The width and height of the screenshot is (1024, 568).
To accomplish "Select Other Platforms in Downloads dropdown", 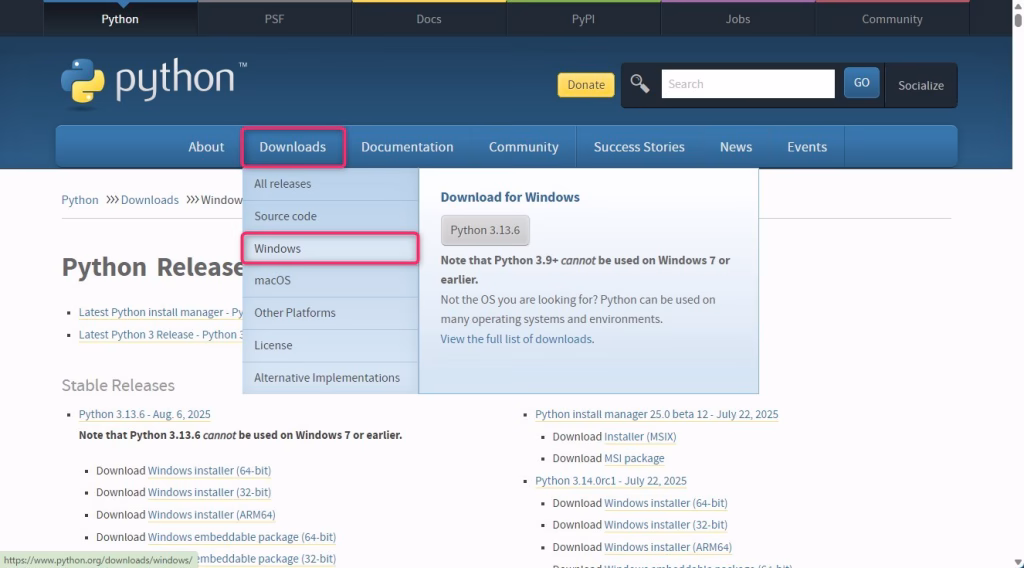I will 330,313.
